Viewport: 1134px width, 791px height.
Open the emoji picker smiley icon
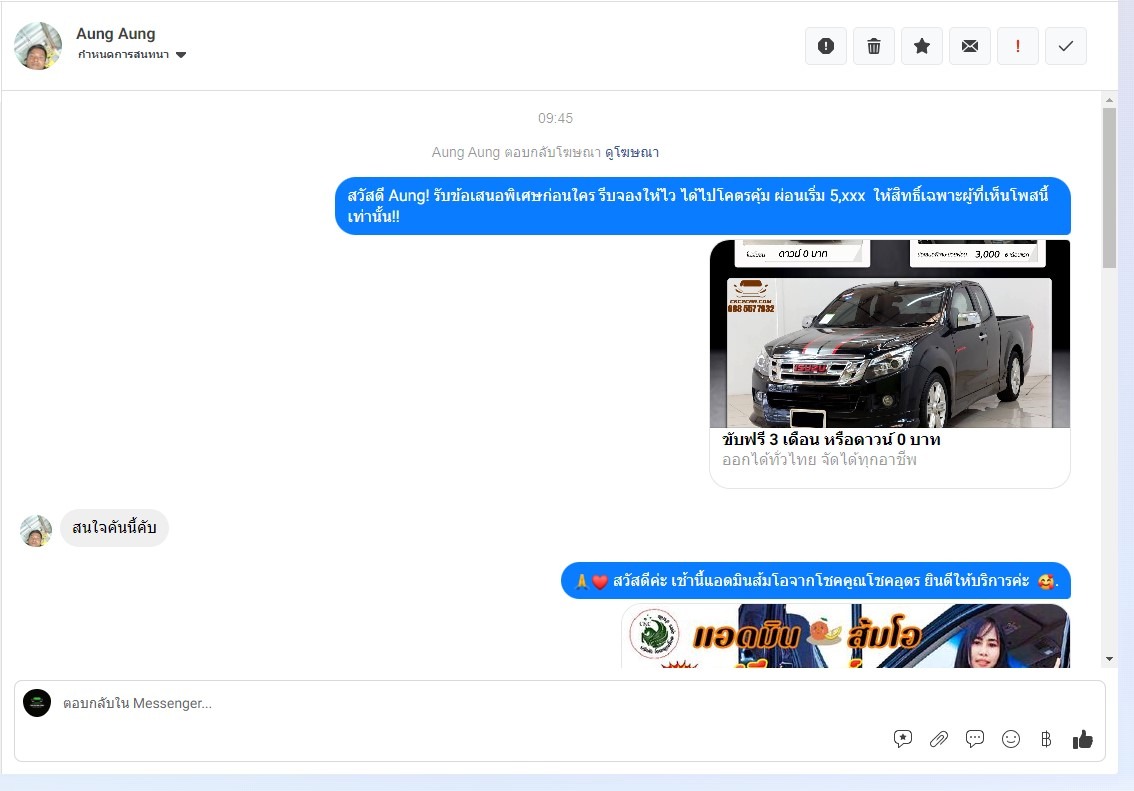pos(1011,739)
